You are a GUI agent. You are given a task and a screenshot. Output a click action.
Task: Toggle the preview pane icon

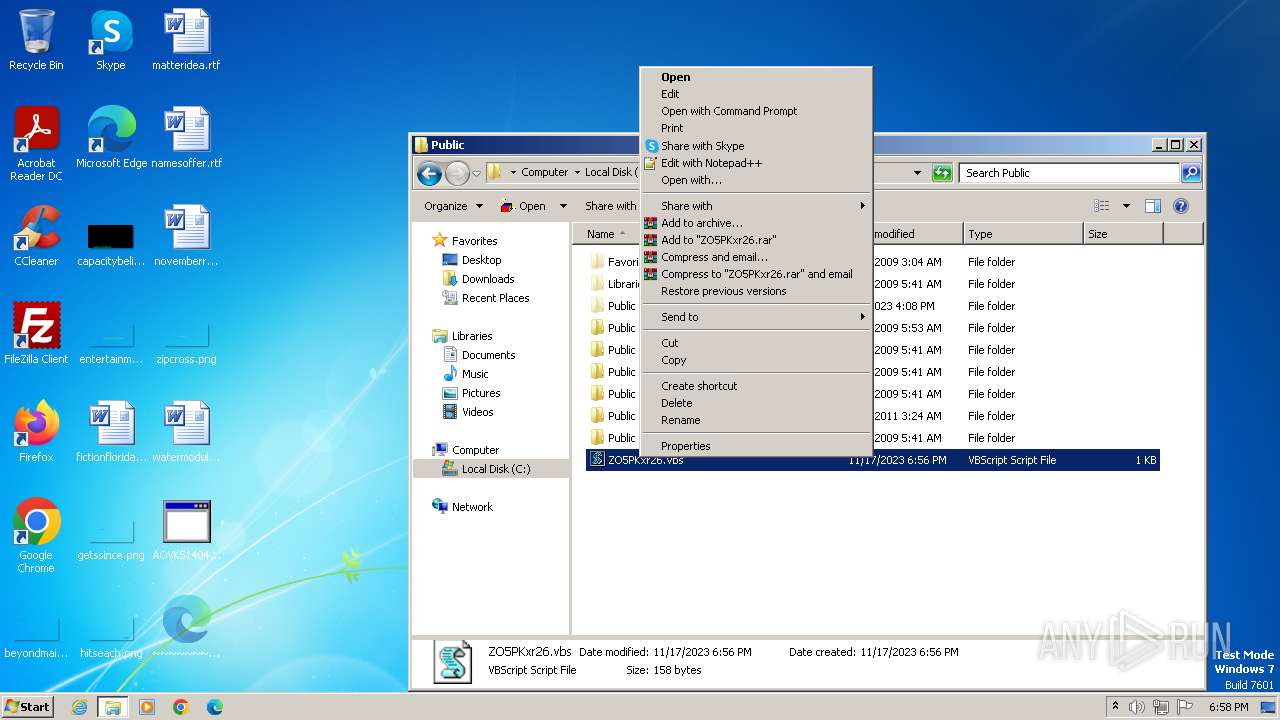click(x=1152, y=206)
